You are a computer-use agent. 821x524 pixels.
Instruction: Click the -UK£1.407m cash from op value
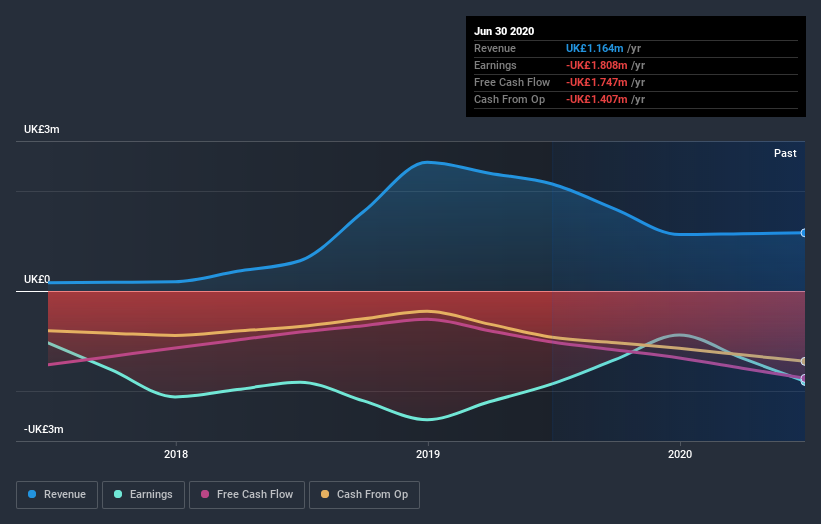tap(596, 99)
